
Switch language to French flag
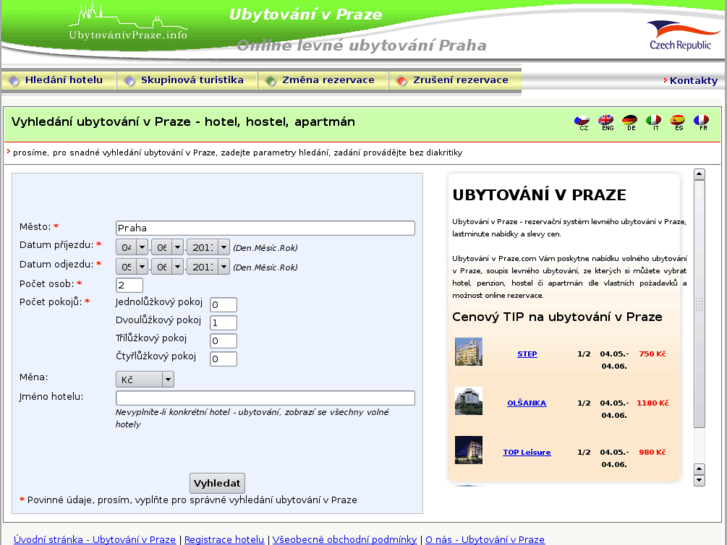tap(701, 122)
